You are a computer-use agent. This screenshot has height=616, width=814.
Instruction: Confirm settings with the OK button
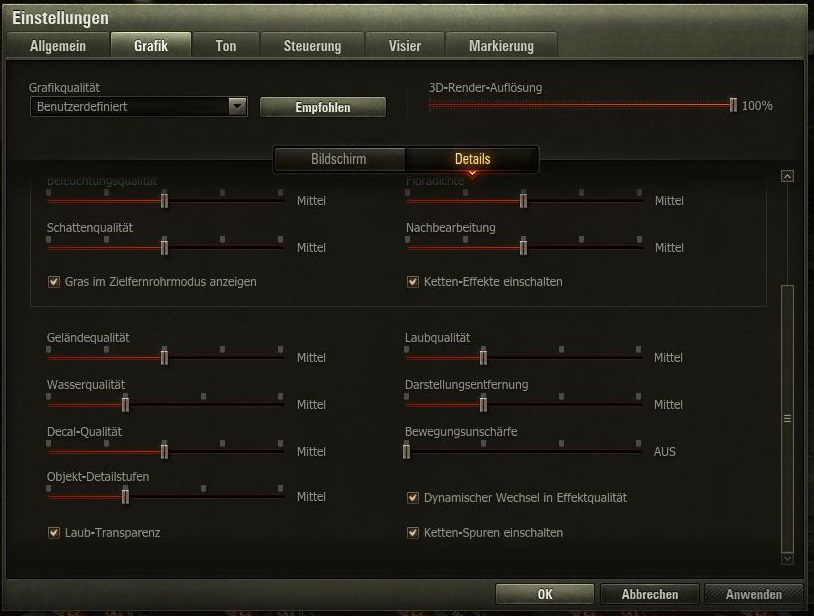(x=545, y=594)
